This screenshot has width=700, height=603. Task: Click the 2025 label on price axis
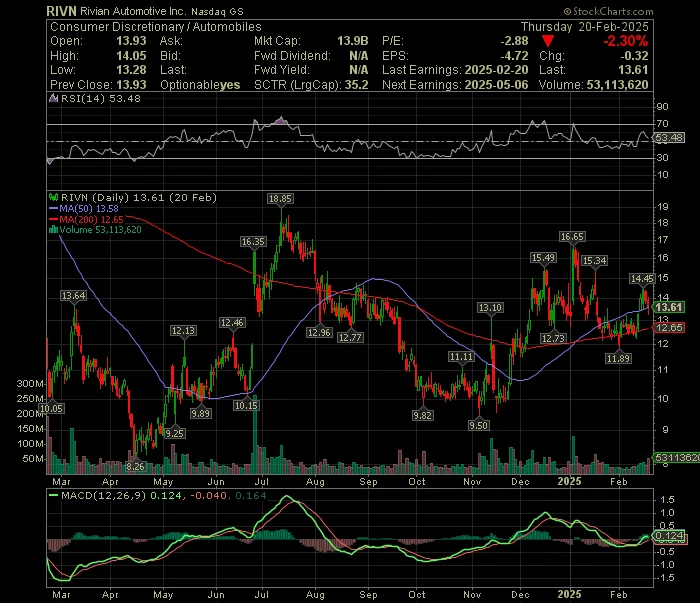coord(570,482)
